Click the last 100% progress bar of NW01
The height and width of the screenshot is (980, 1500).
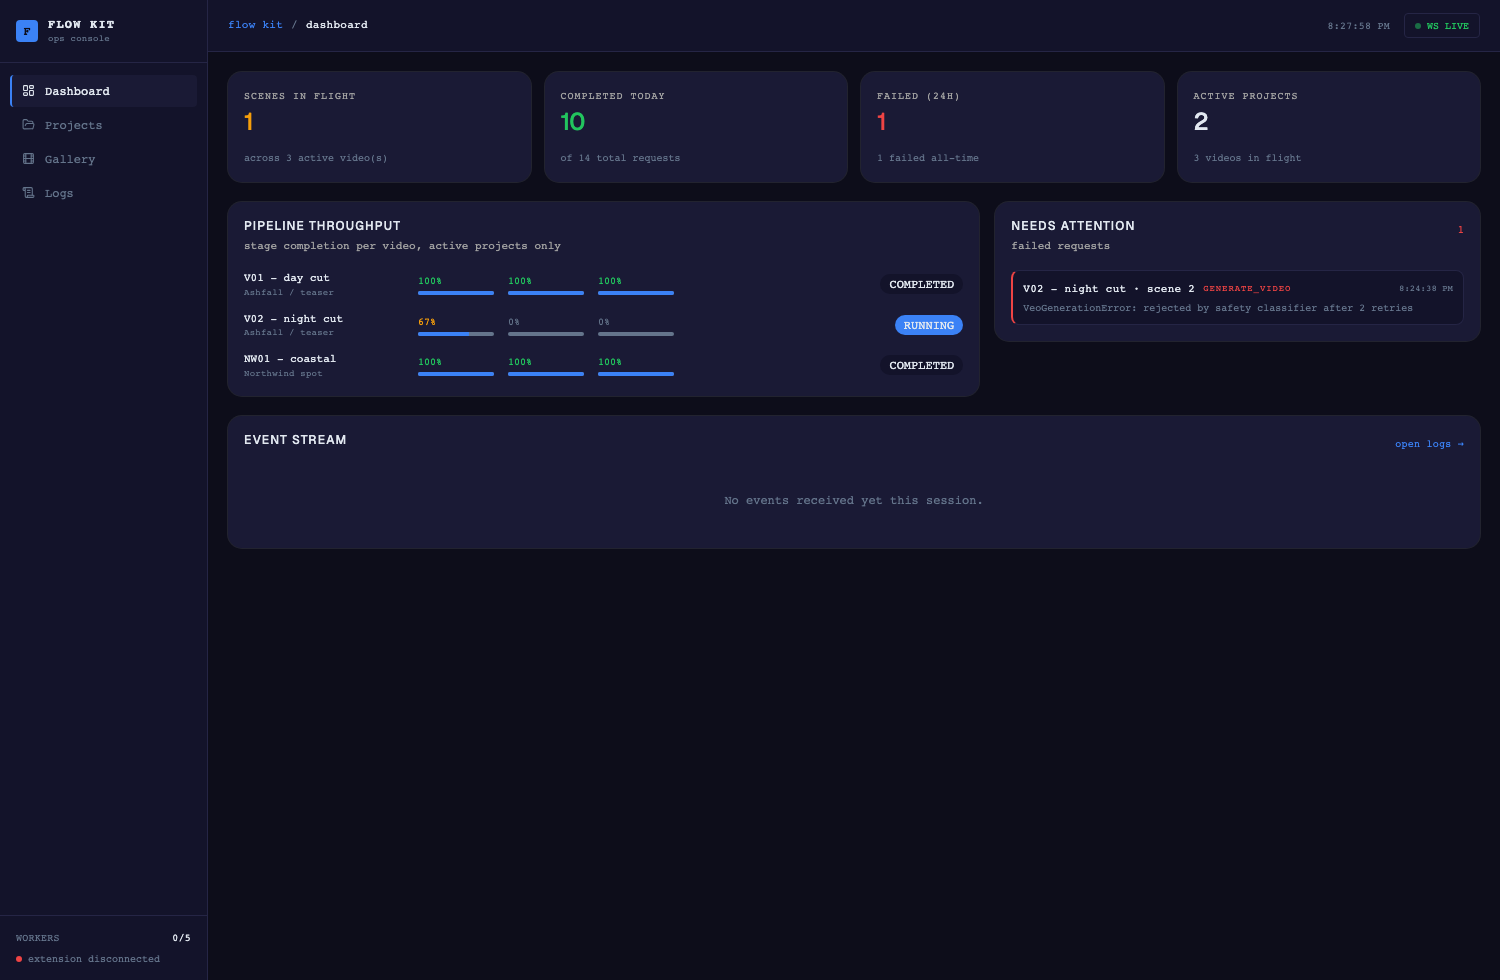point(636,374)
